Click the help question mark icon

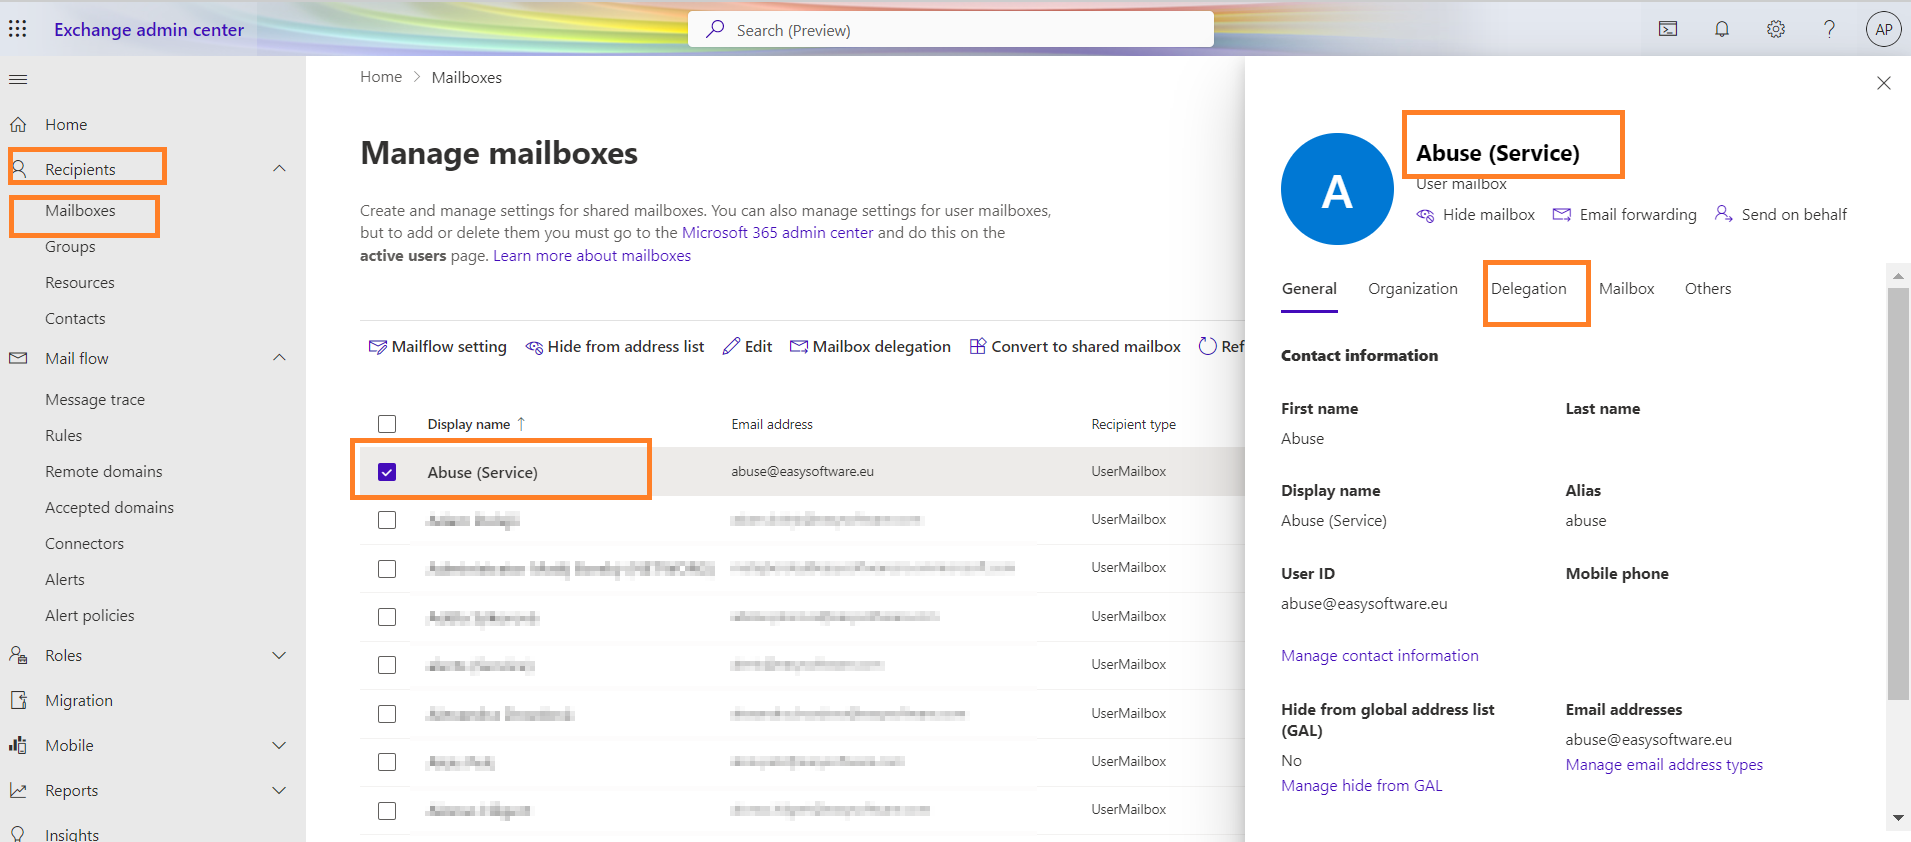click(1829, 29)
